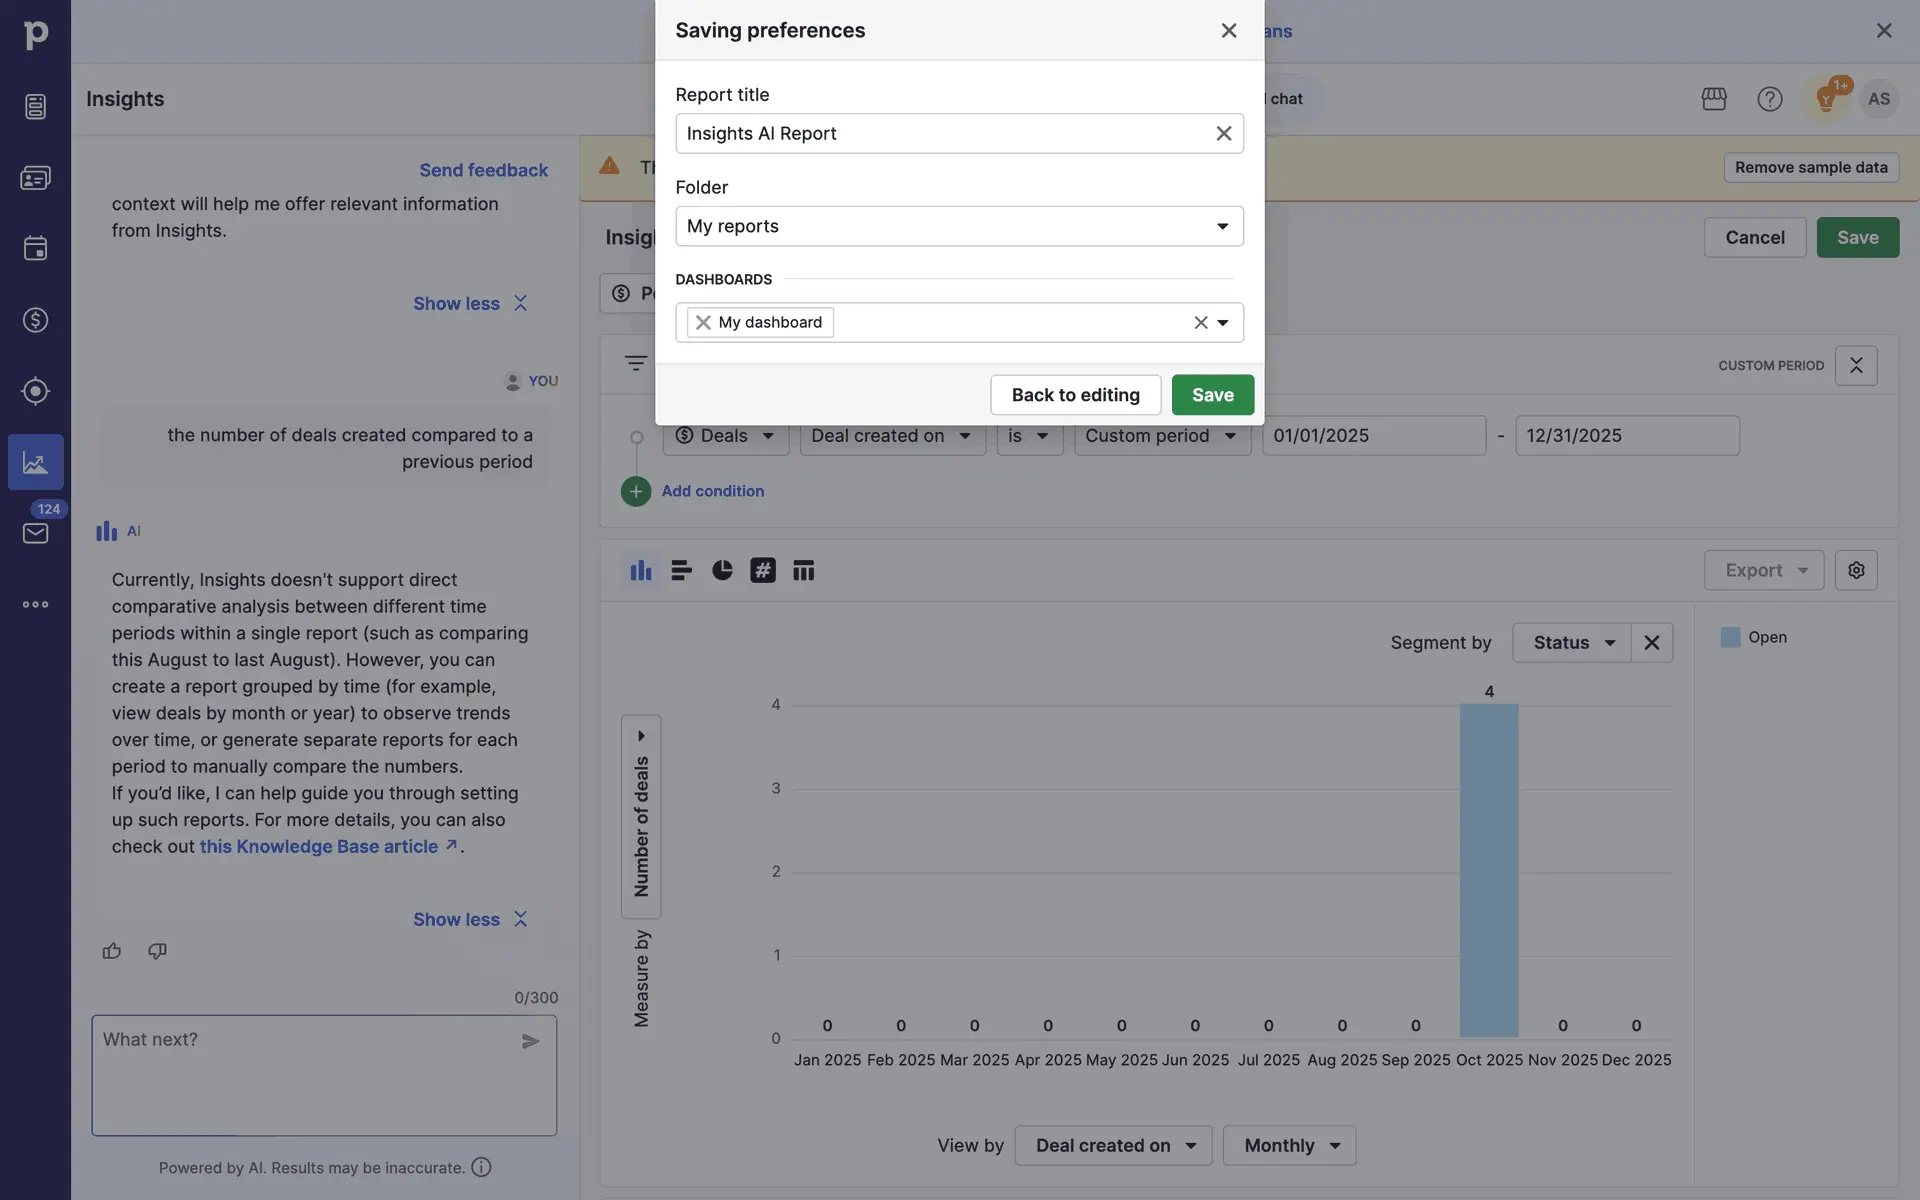Screen dimensions: 1920x1200
Task: Remove the My dashboard tag
Action: (703, 322)
